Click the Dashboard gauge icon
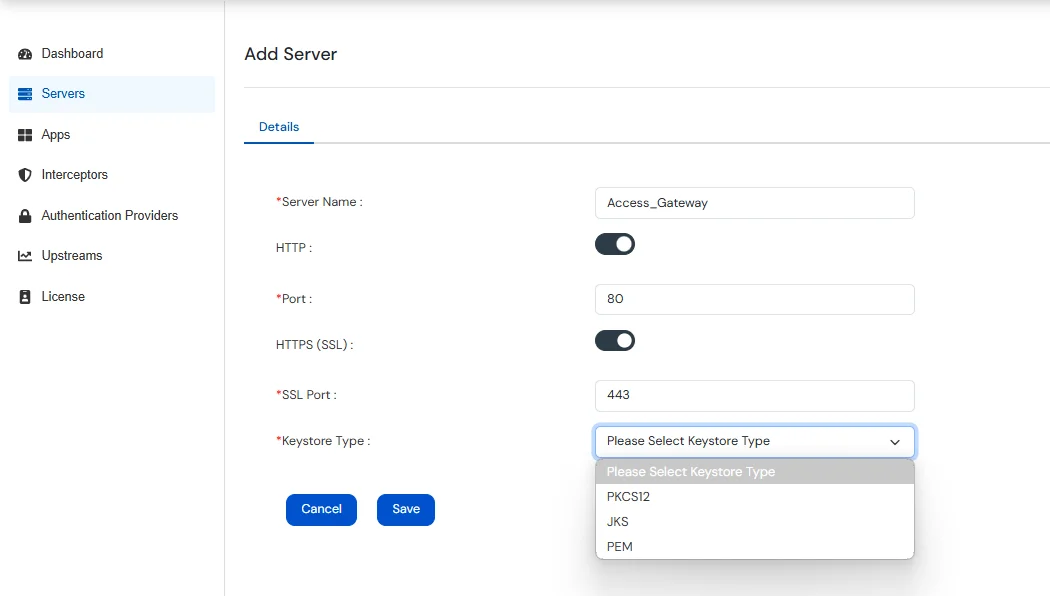Viewport: 1050px width, 596px height. tap(25, 54)
